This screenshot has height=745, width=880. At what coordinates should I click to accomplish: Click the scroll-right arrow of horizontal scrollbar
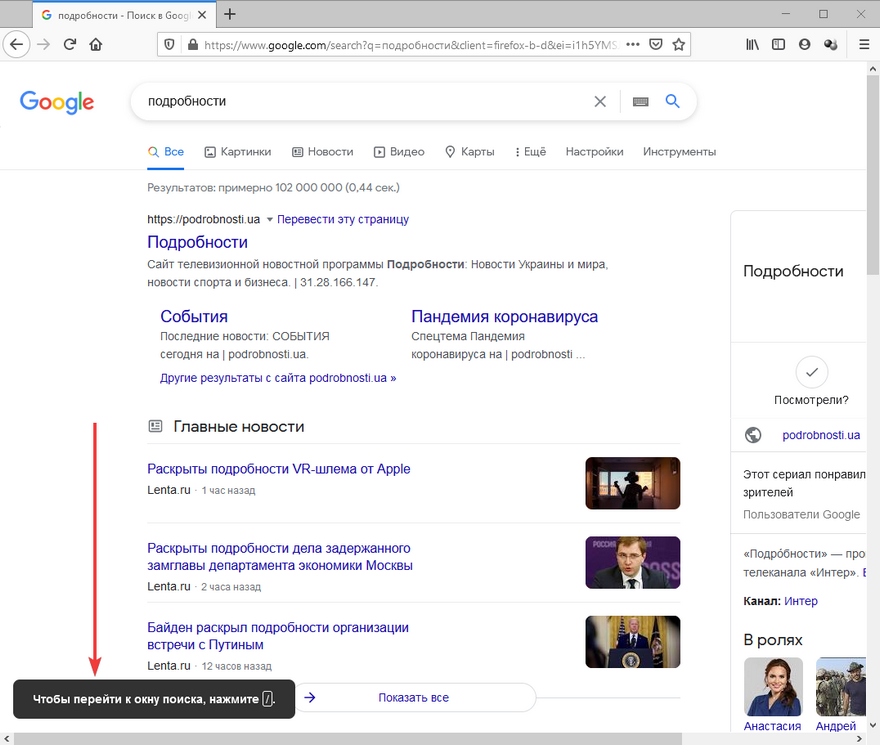pos(860,739)
